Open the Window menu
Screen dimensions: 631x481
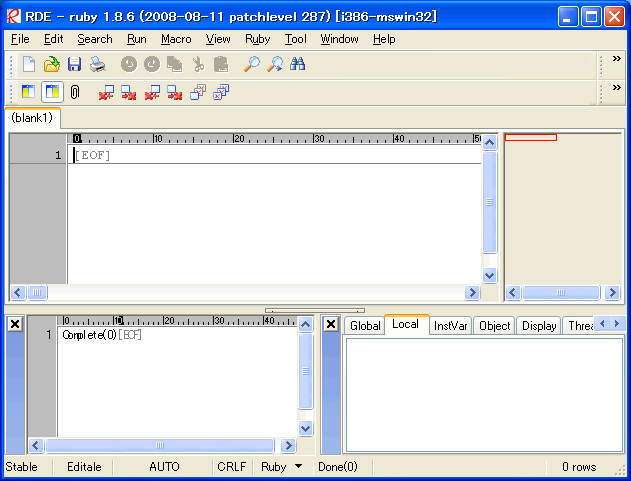pos(339,39)
